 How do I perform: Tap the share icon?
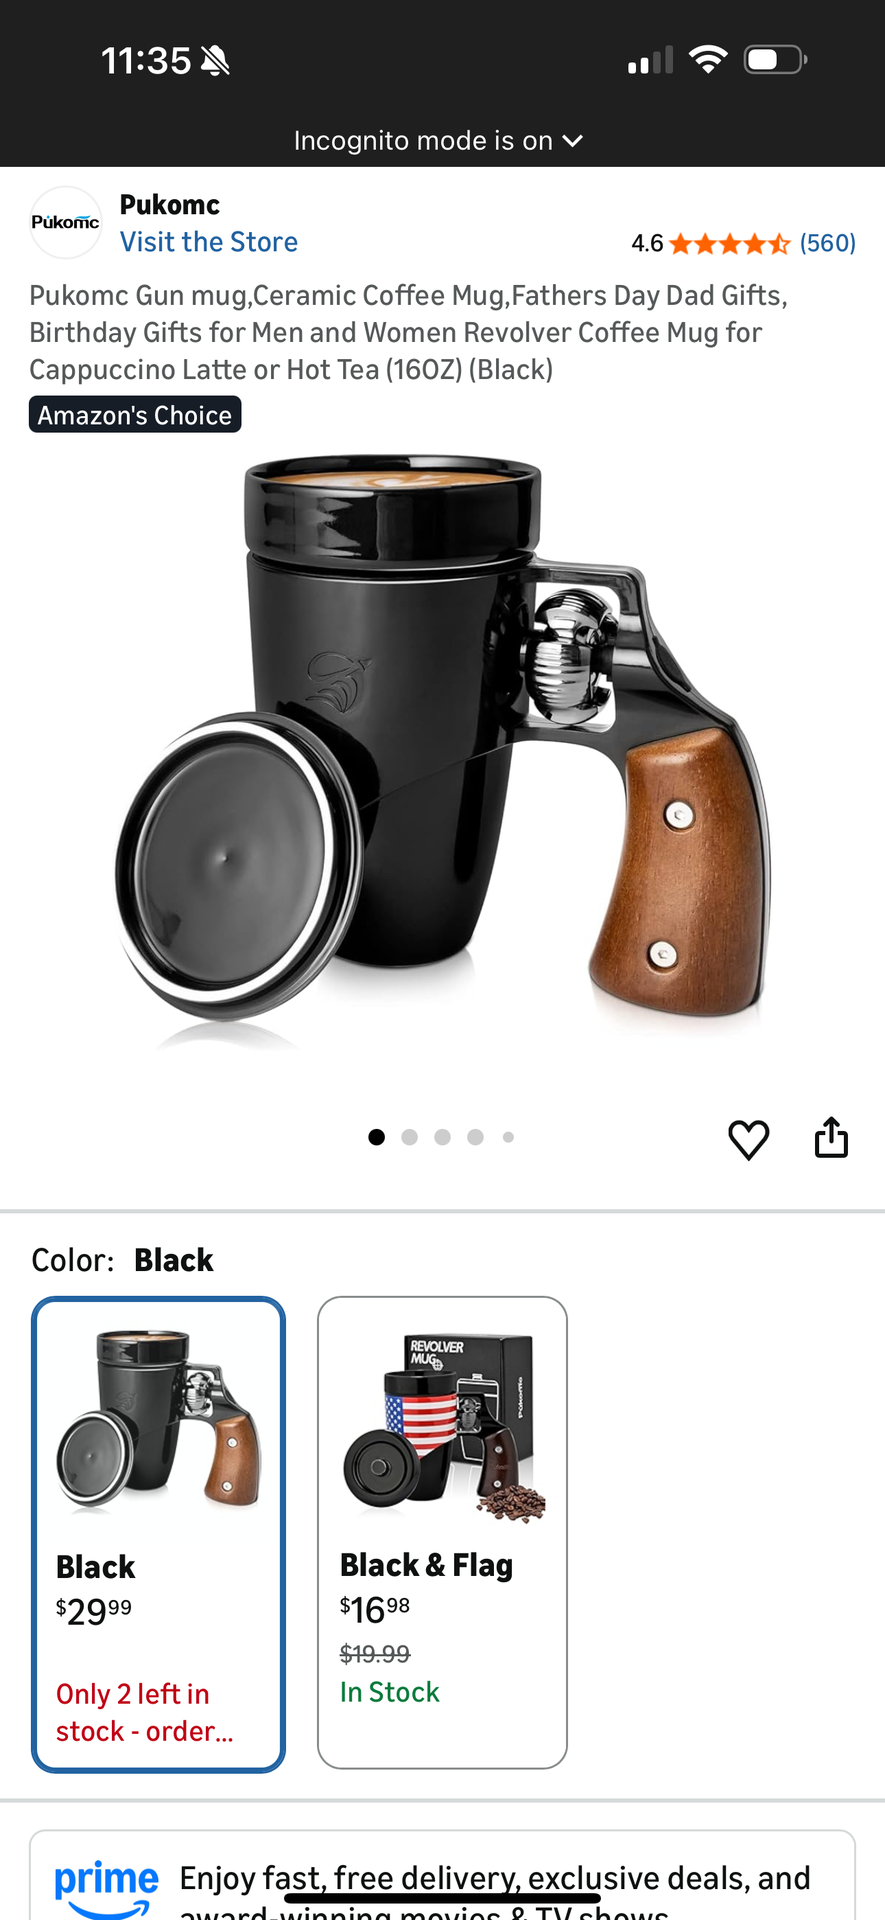pyautogui.click(x=831, y=1137)
